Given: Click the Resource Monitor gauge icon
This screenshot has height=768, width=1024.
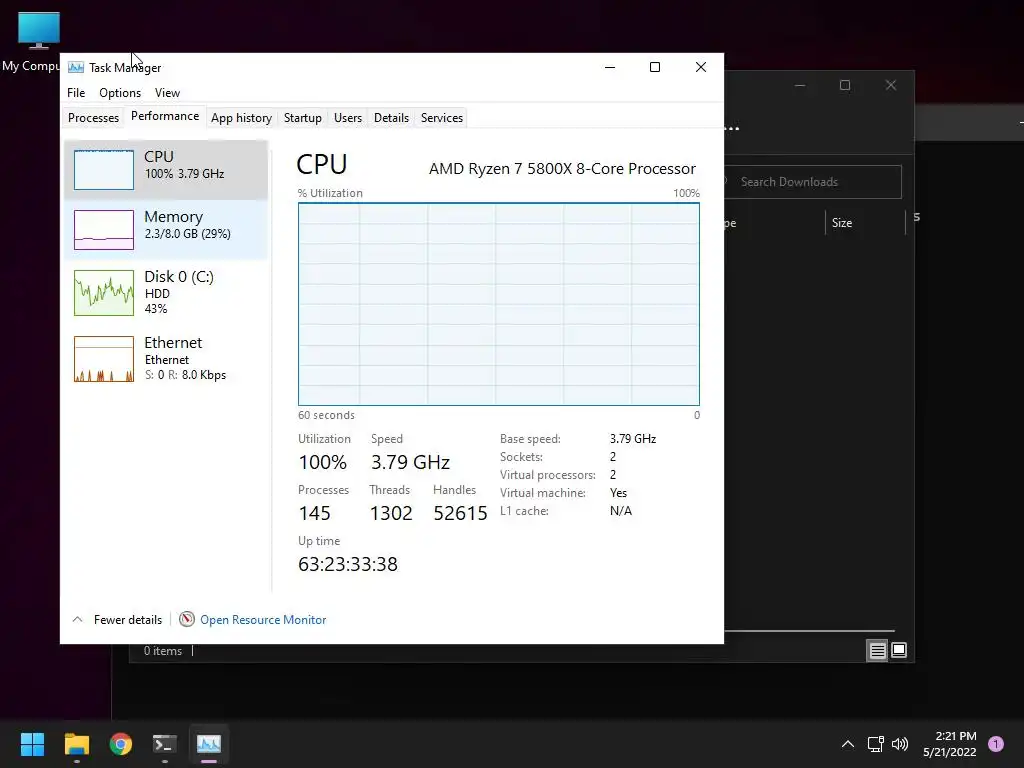Looking at the screenshot, I should (x=187, y=619).
